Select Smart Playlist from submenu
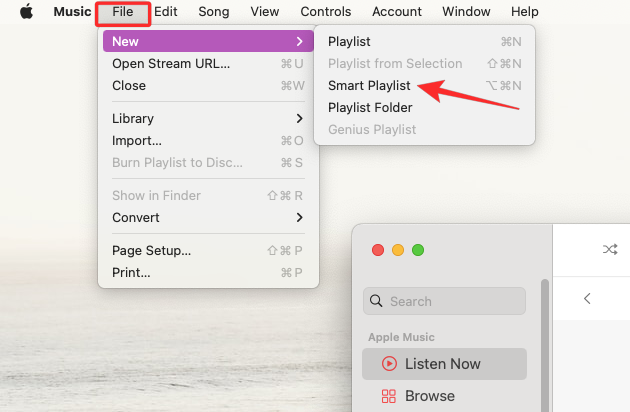630x412 pixels. coord(369,85)
